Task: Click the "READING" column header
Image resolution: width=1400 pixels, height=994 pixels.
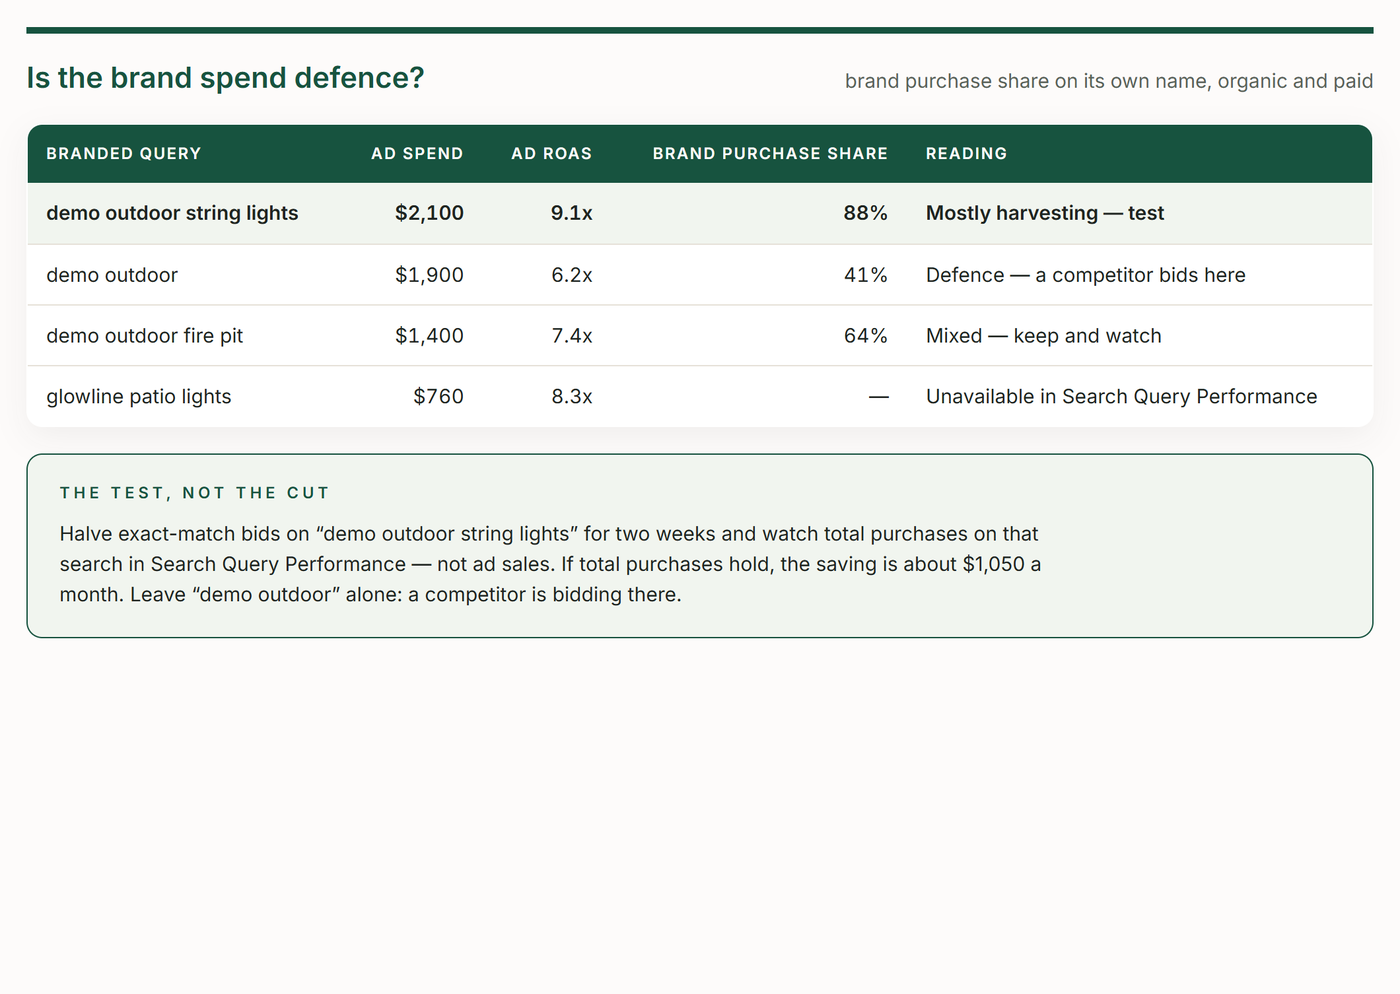Action: tap(966, 154)
